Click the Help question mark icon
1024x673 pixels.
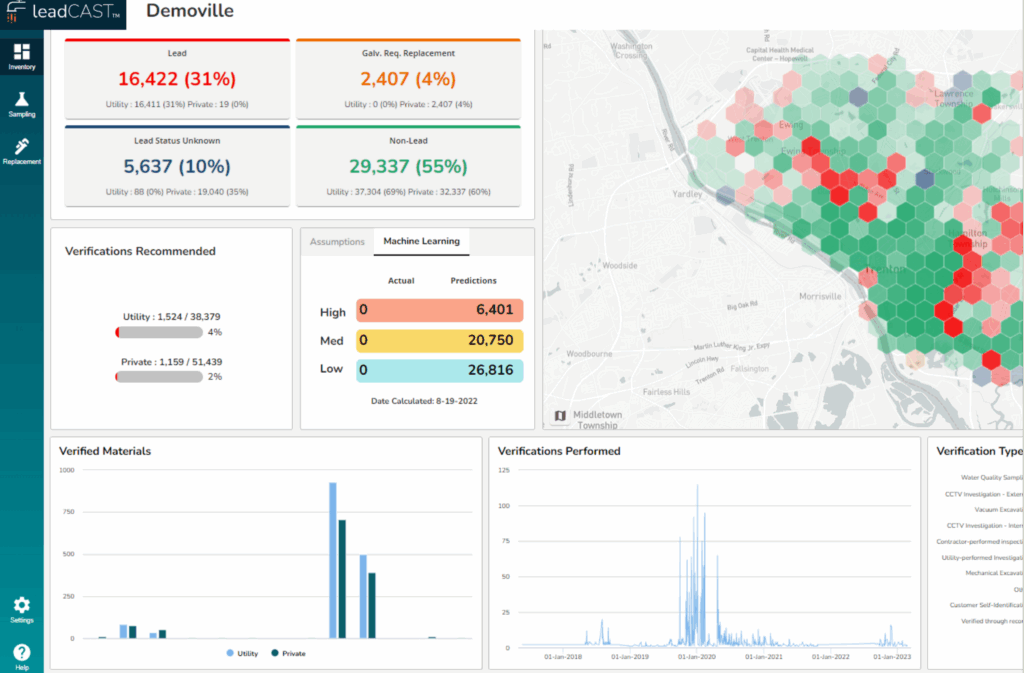pos(21,656)
